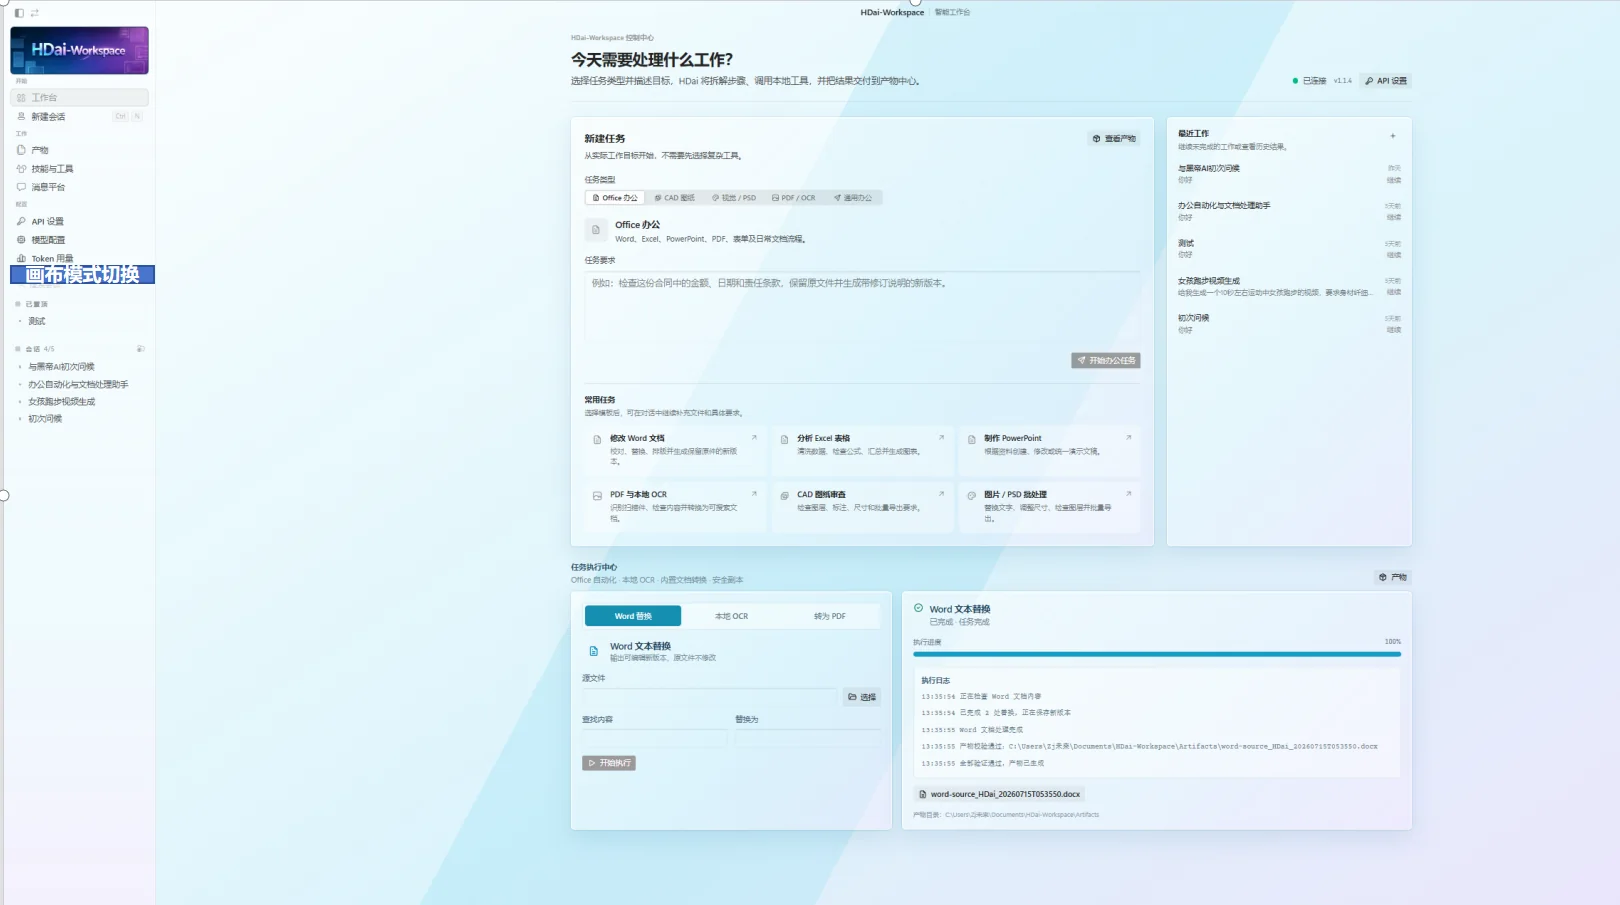Click the green check icon beside Word 文本替换
This screenshot has height=905, width=1620.
[x=919, y=608]
